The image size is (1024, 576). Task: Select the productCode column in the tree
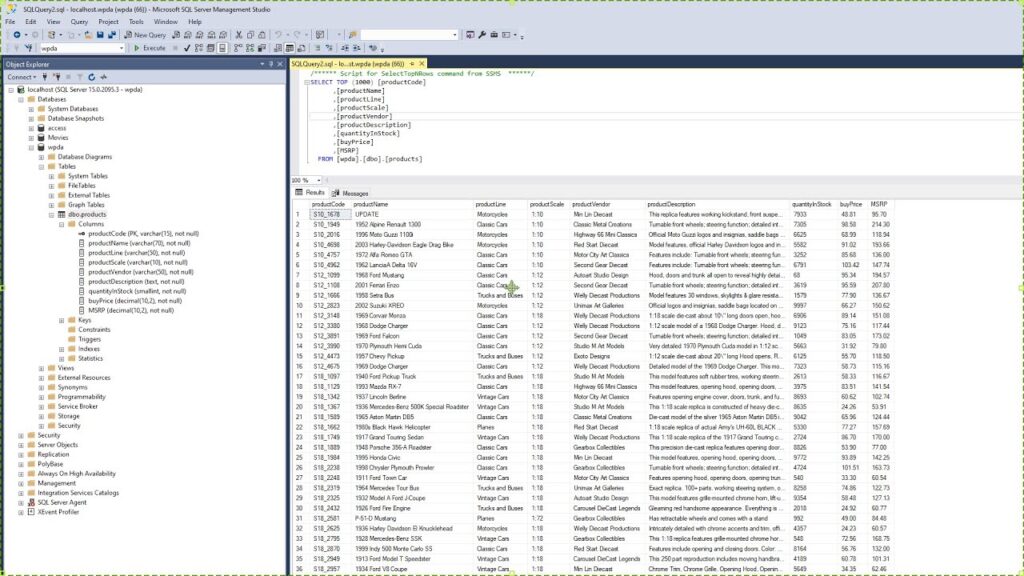pyautogui.click(x=143, y=233)
